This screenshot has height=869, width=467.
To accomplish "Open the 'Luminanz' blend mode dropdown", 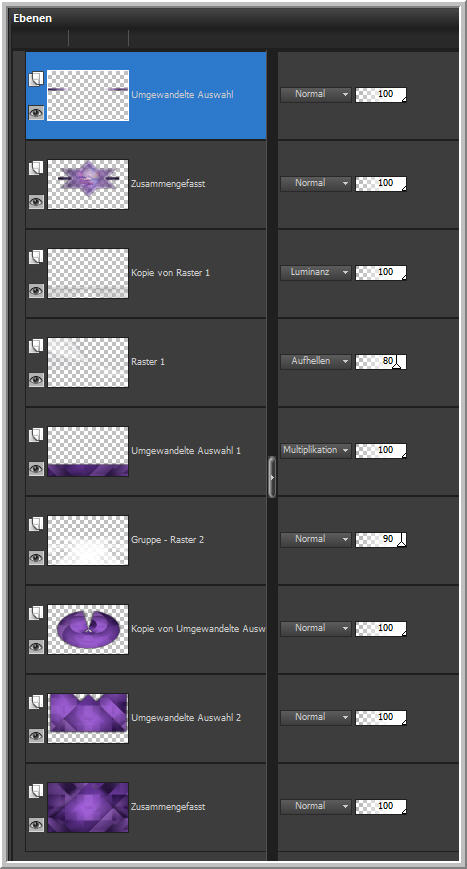I will (316, 272).
